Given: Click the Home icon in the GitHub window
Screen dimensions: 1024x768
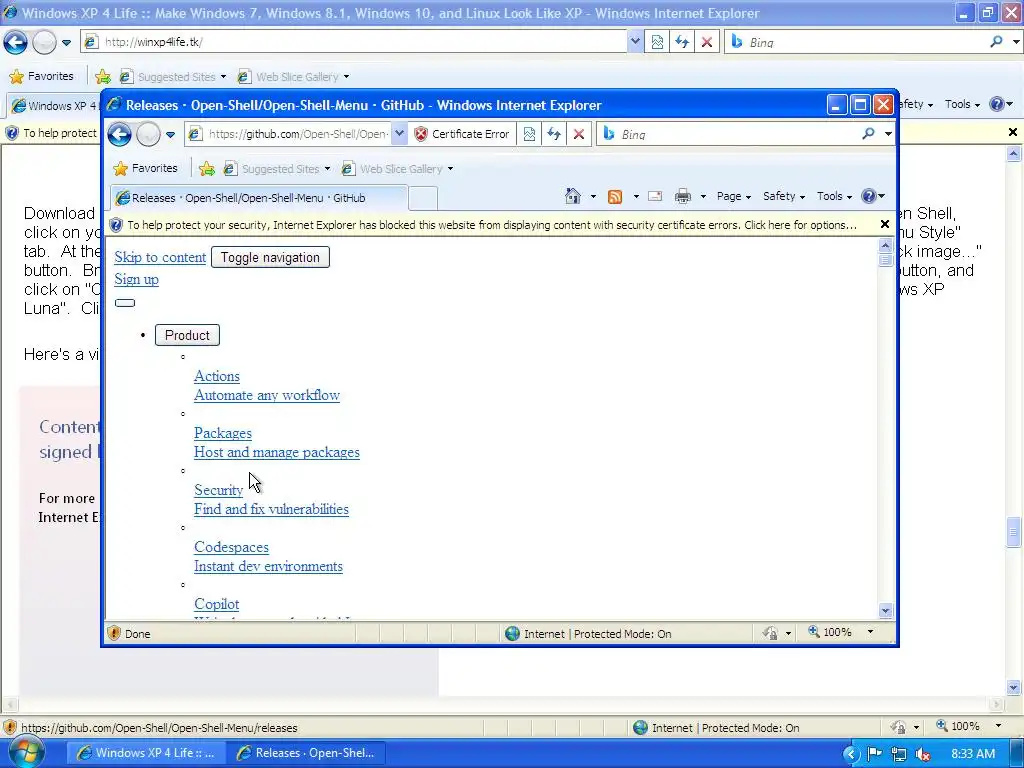Looking at the screenshot, I should [573, 196].
